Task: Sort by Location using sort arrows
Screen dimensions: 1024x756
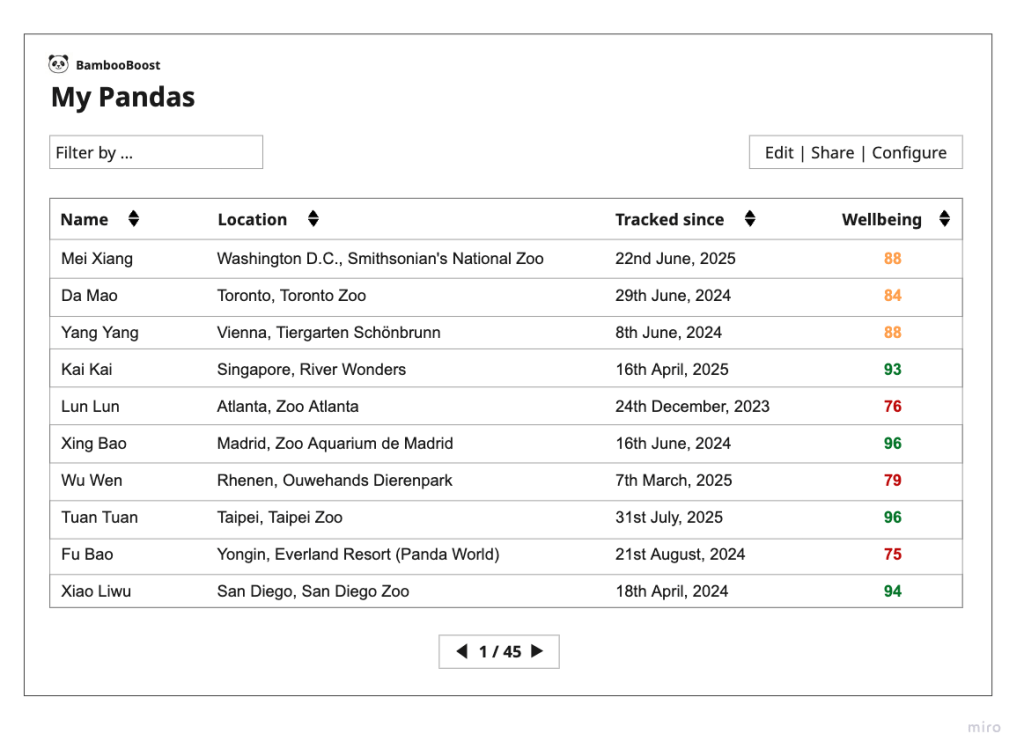Action: (313, 219)
